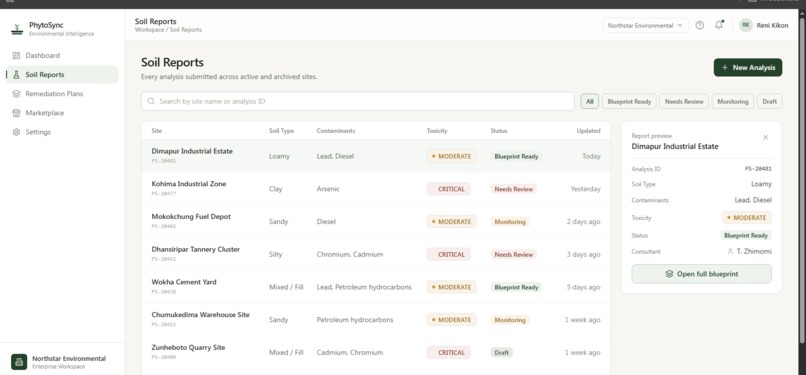Click Draft status in Zunheboto row
This screenshot has height=375, width=806.
(x=502, y=352)
